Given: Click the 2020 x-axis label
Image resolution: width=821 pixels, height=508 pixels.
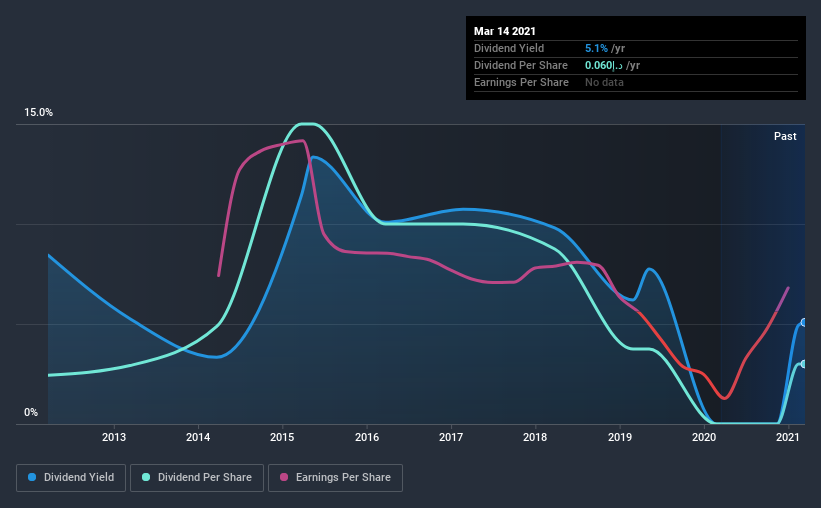Looking at the screenshot, I should coord(704,437).
